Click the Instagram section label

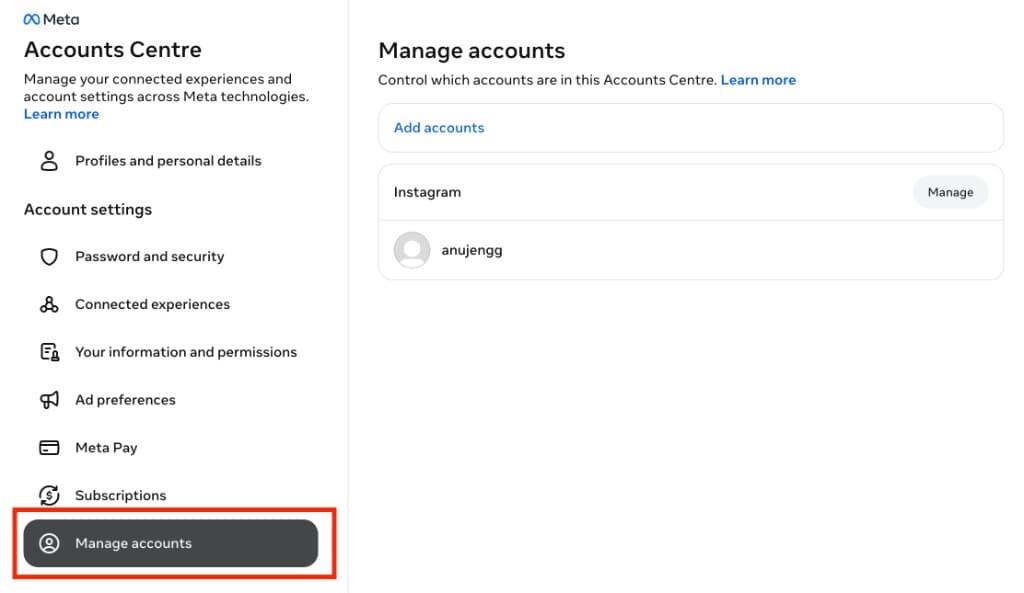427,192
